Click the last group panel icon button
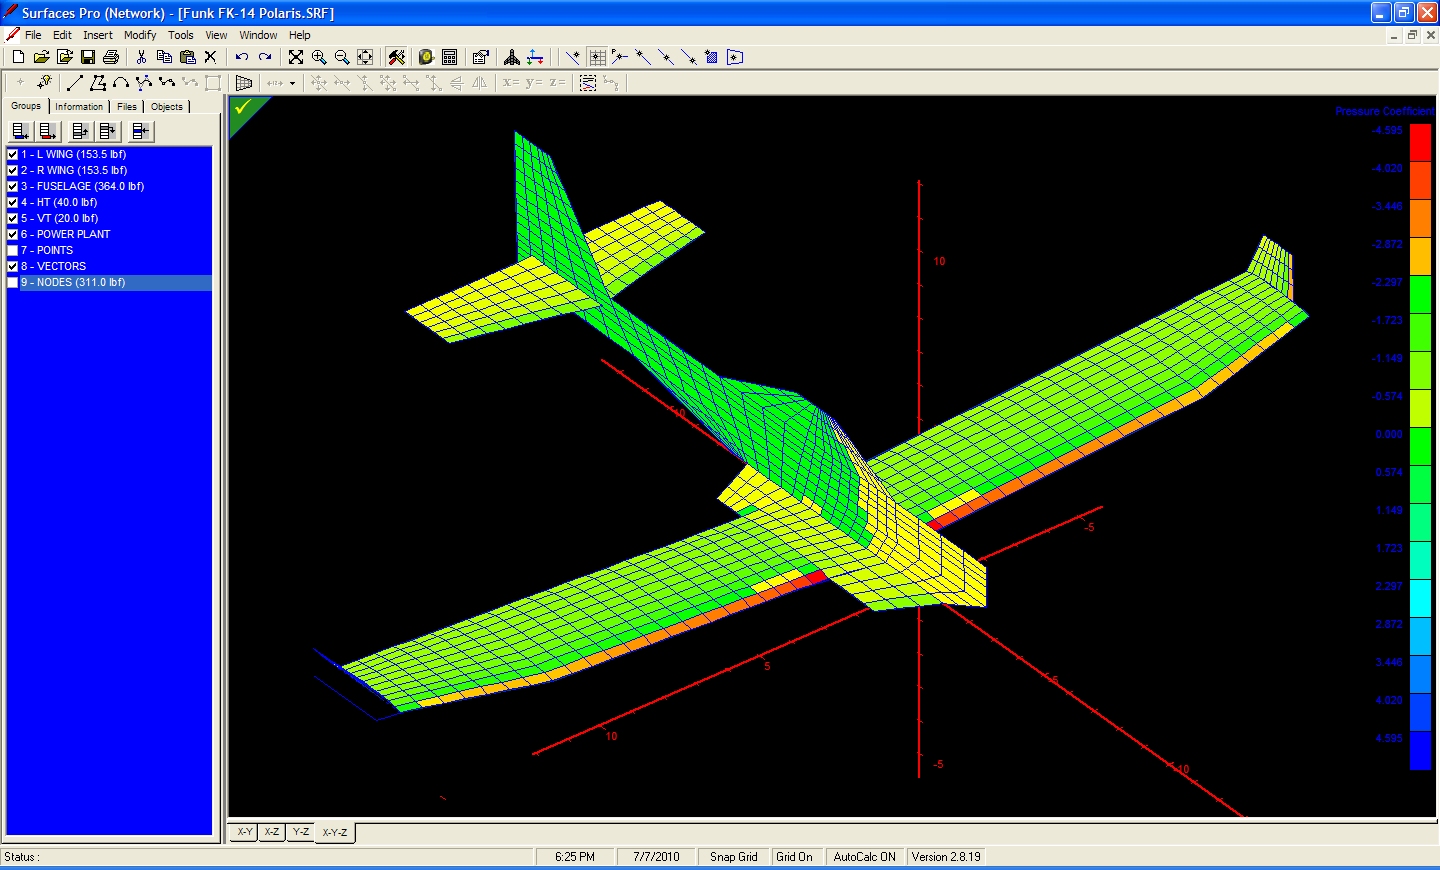The width and height of the screenshot is (1440, 870). pyautogui.click(x=141, y=131)
